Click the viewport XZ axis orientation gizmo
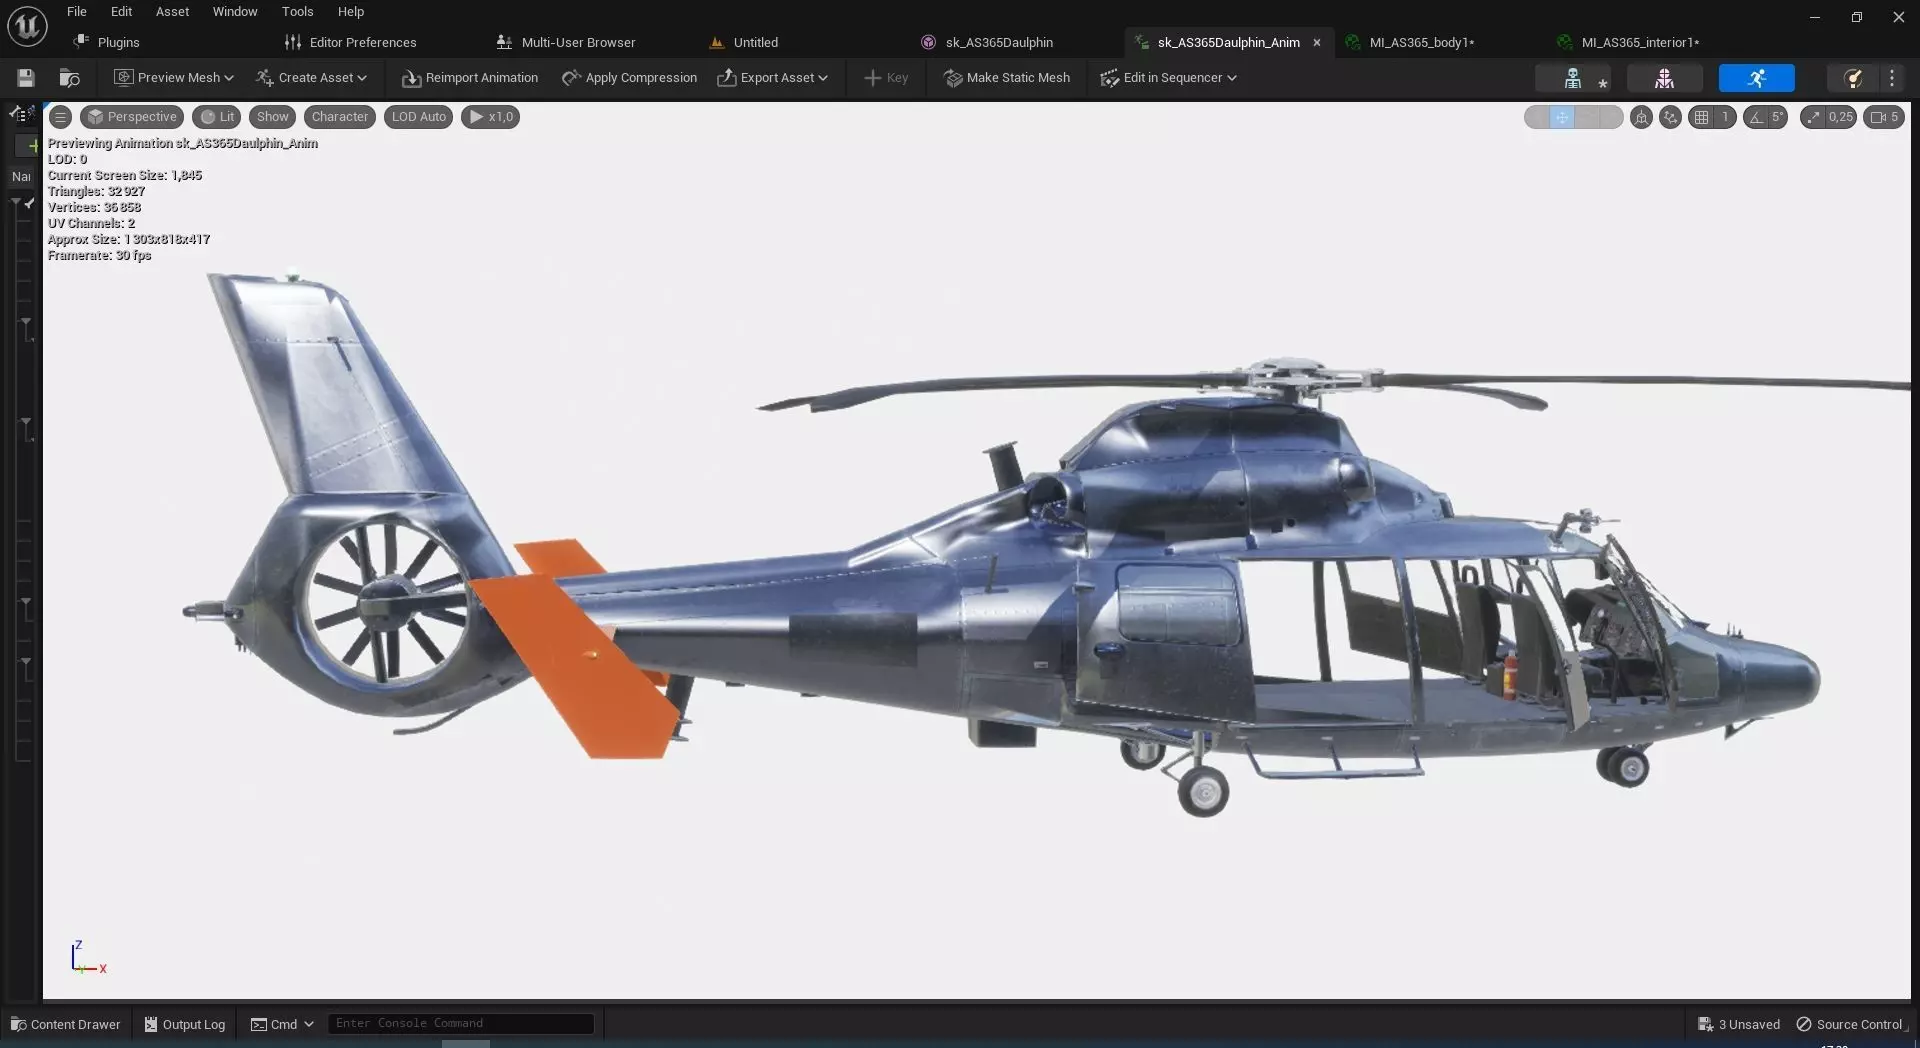The width and height of the screenshot is (1920, 1048). click(88, 958)
